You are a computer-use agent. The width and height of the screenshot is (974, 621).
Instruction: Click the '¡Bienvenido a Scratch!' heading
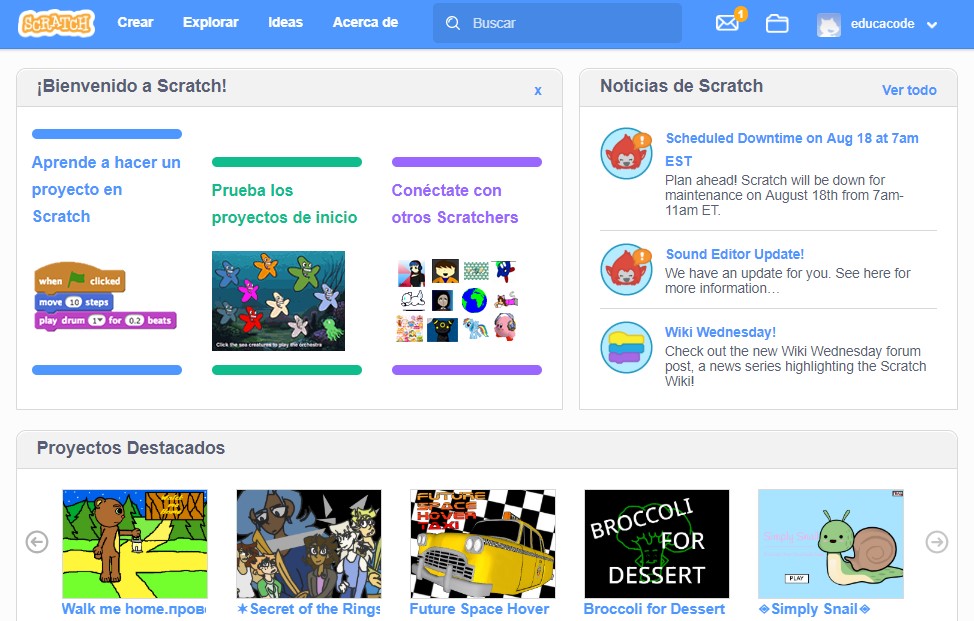(132, 86)
